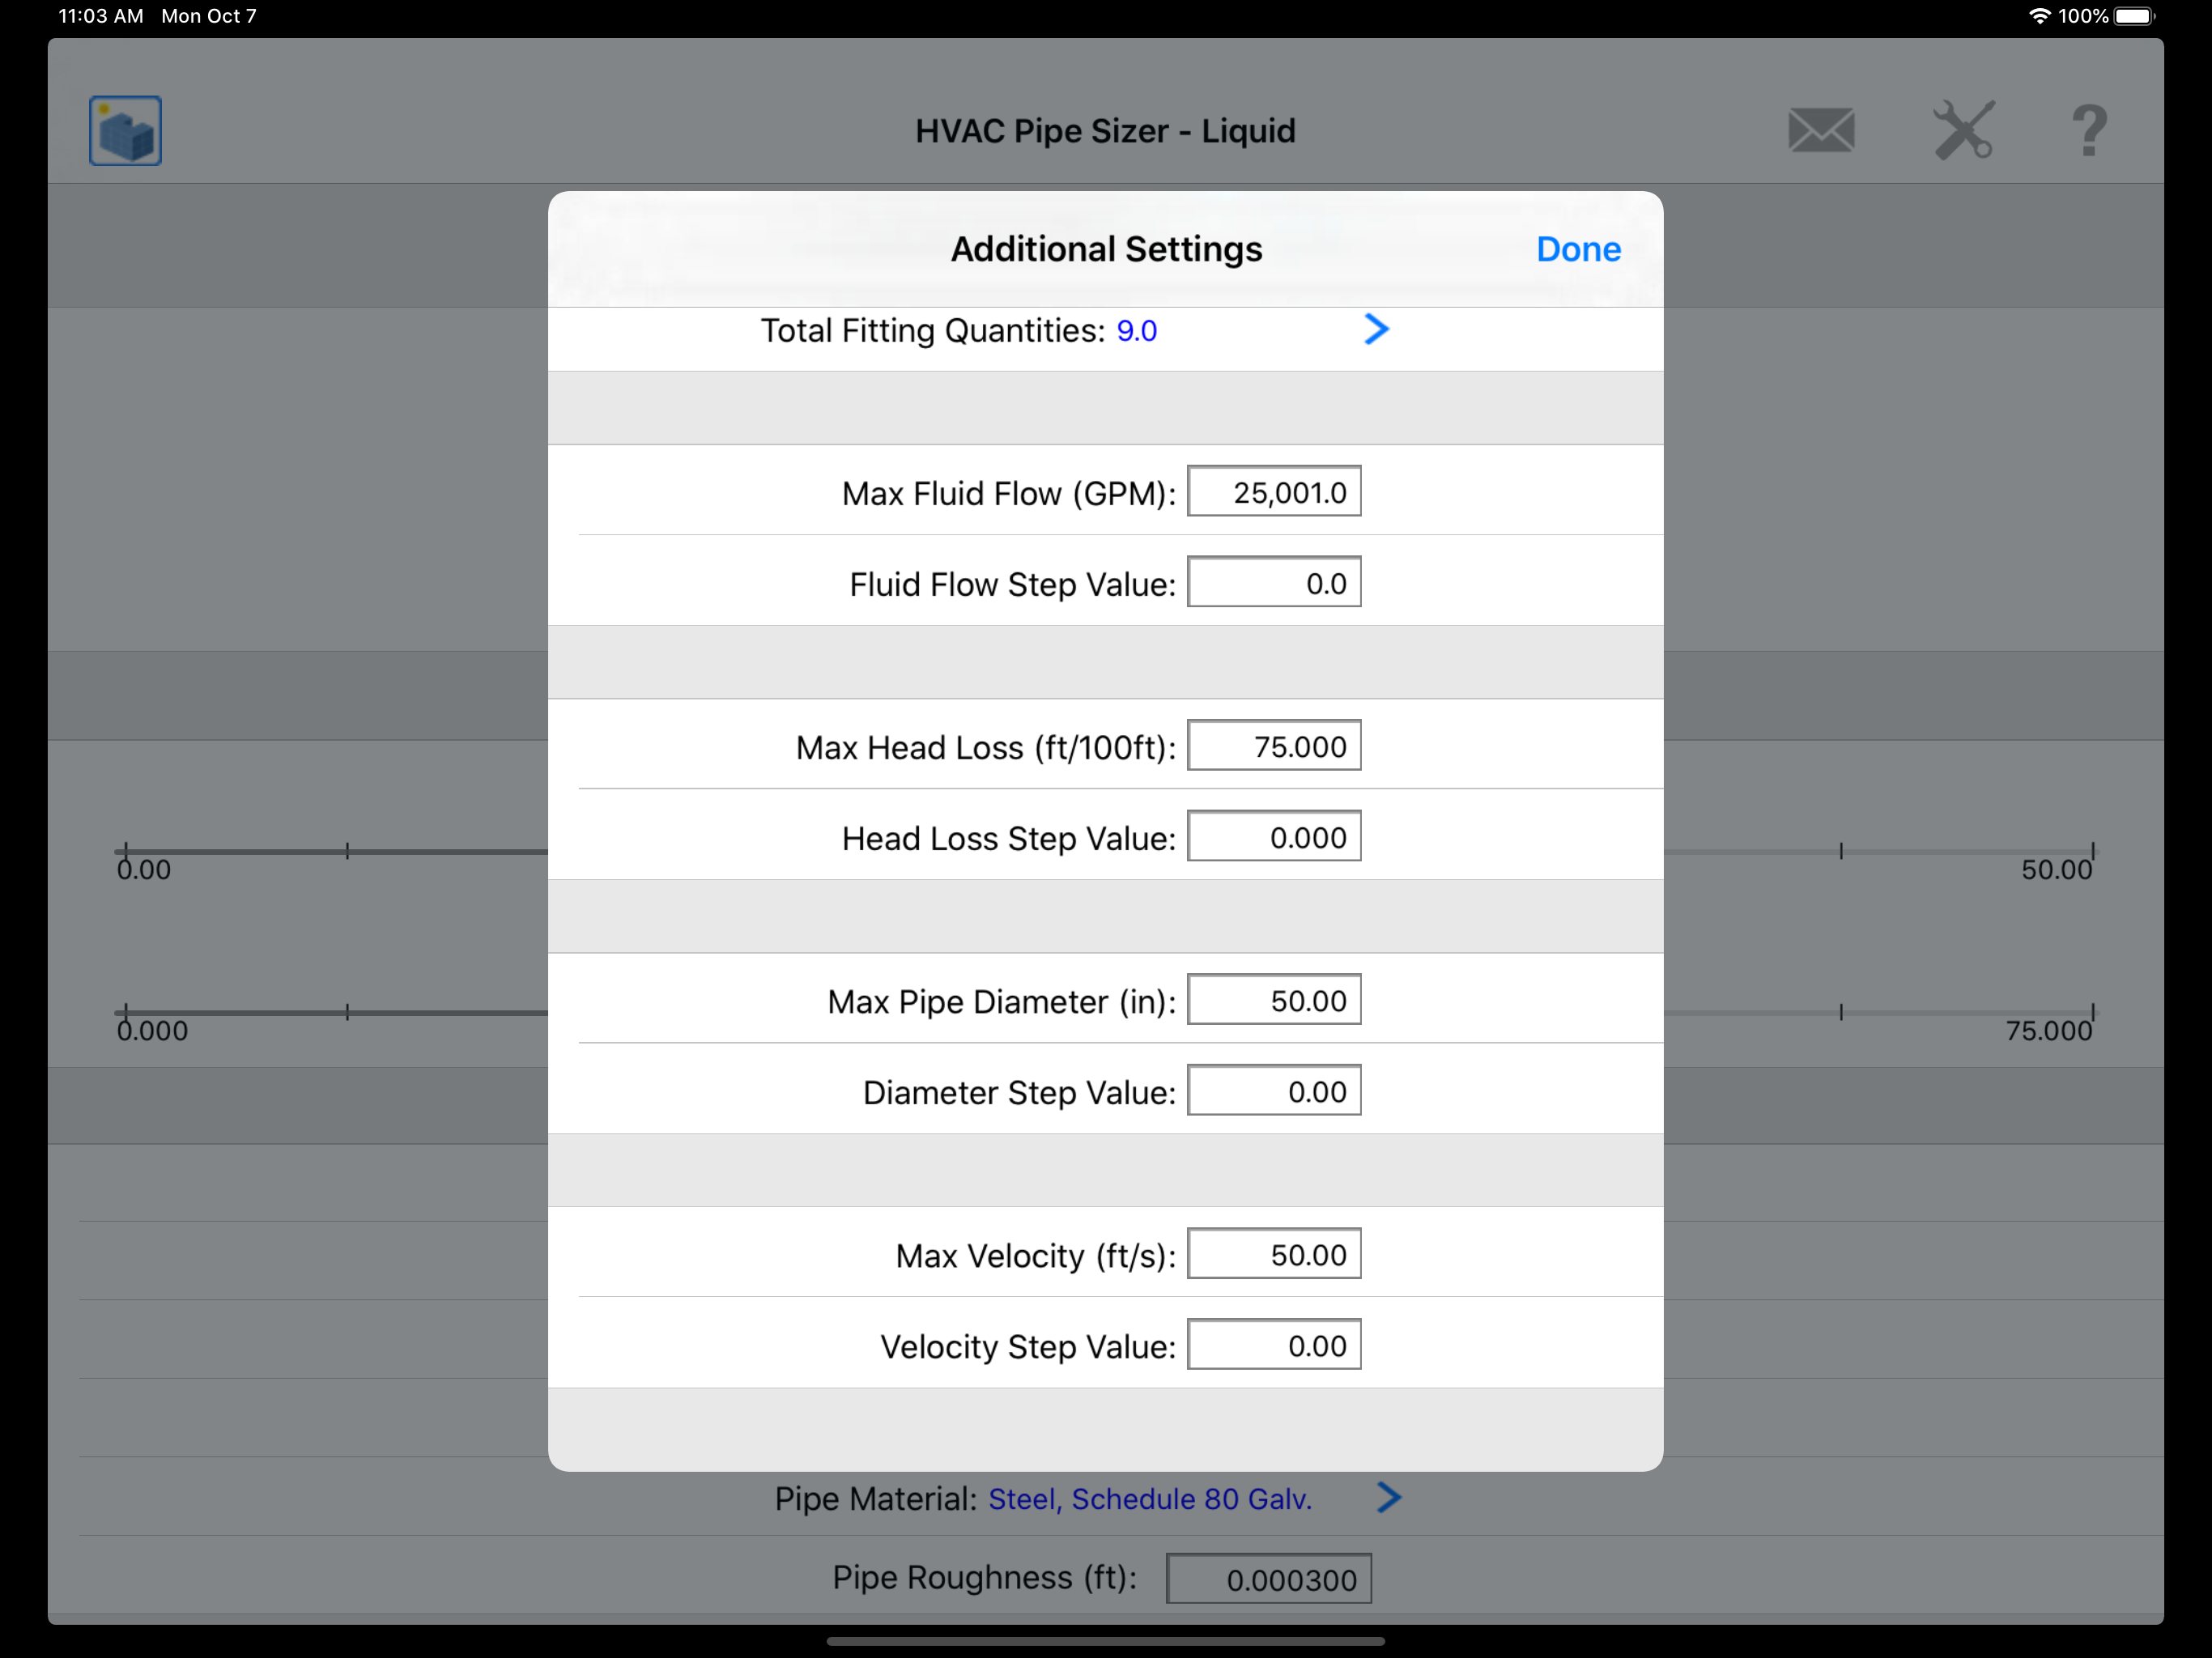
Task: Tap the blue building block app icon
Action: tap(125, 131)
